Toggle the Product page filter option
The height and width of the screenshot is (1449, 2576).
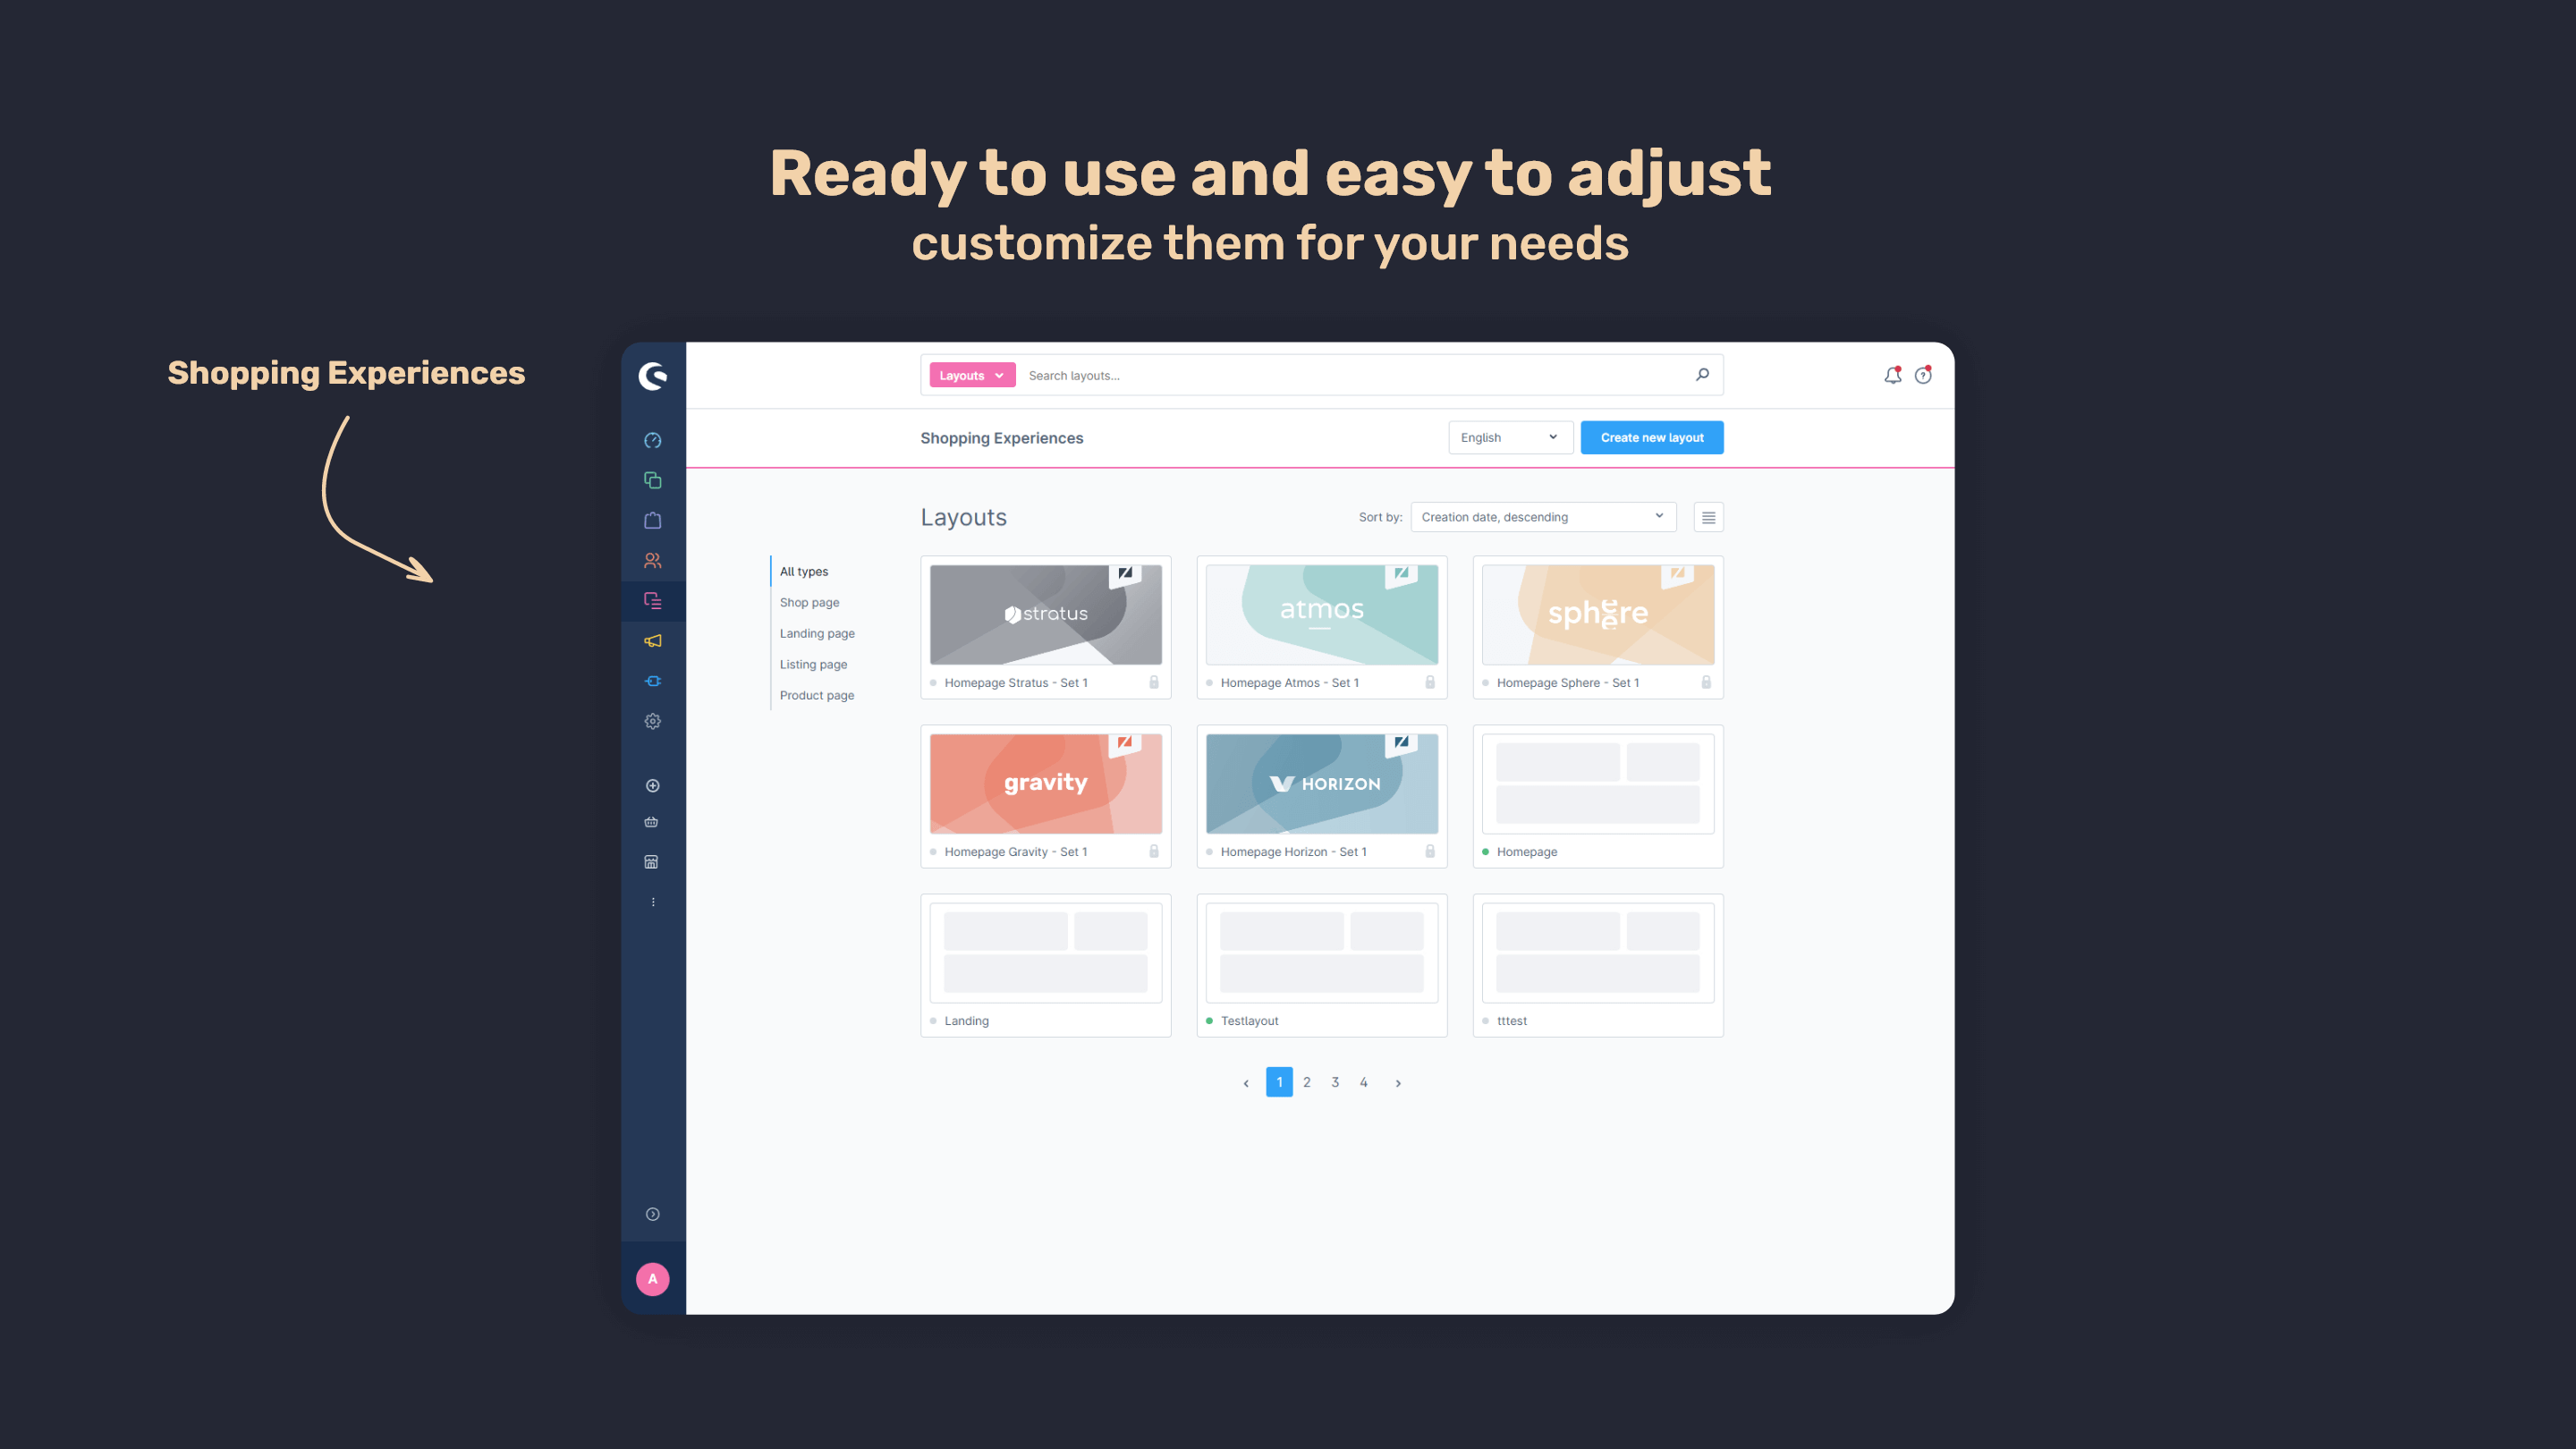[816, 693]
